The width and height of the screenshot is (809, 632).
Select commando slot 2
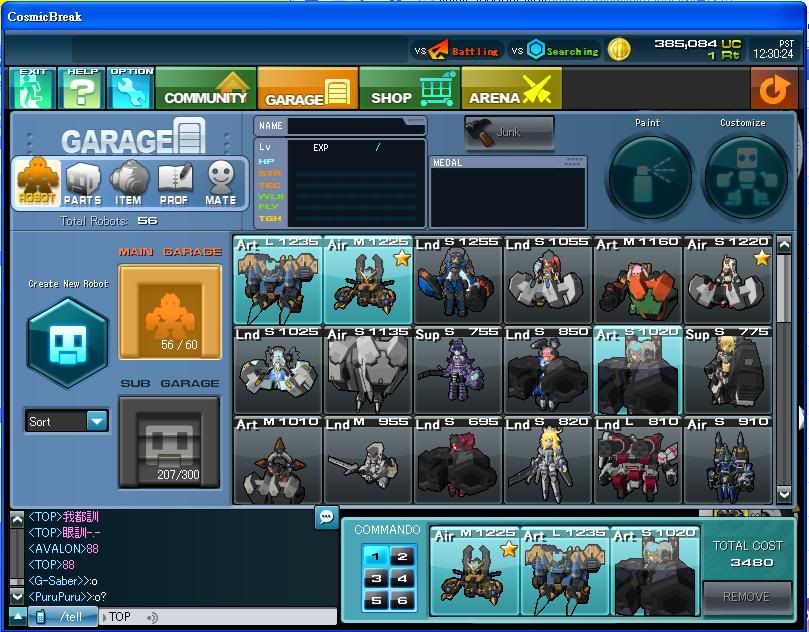[401, 557]
